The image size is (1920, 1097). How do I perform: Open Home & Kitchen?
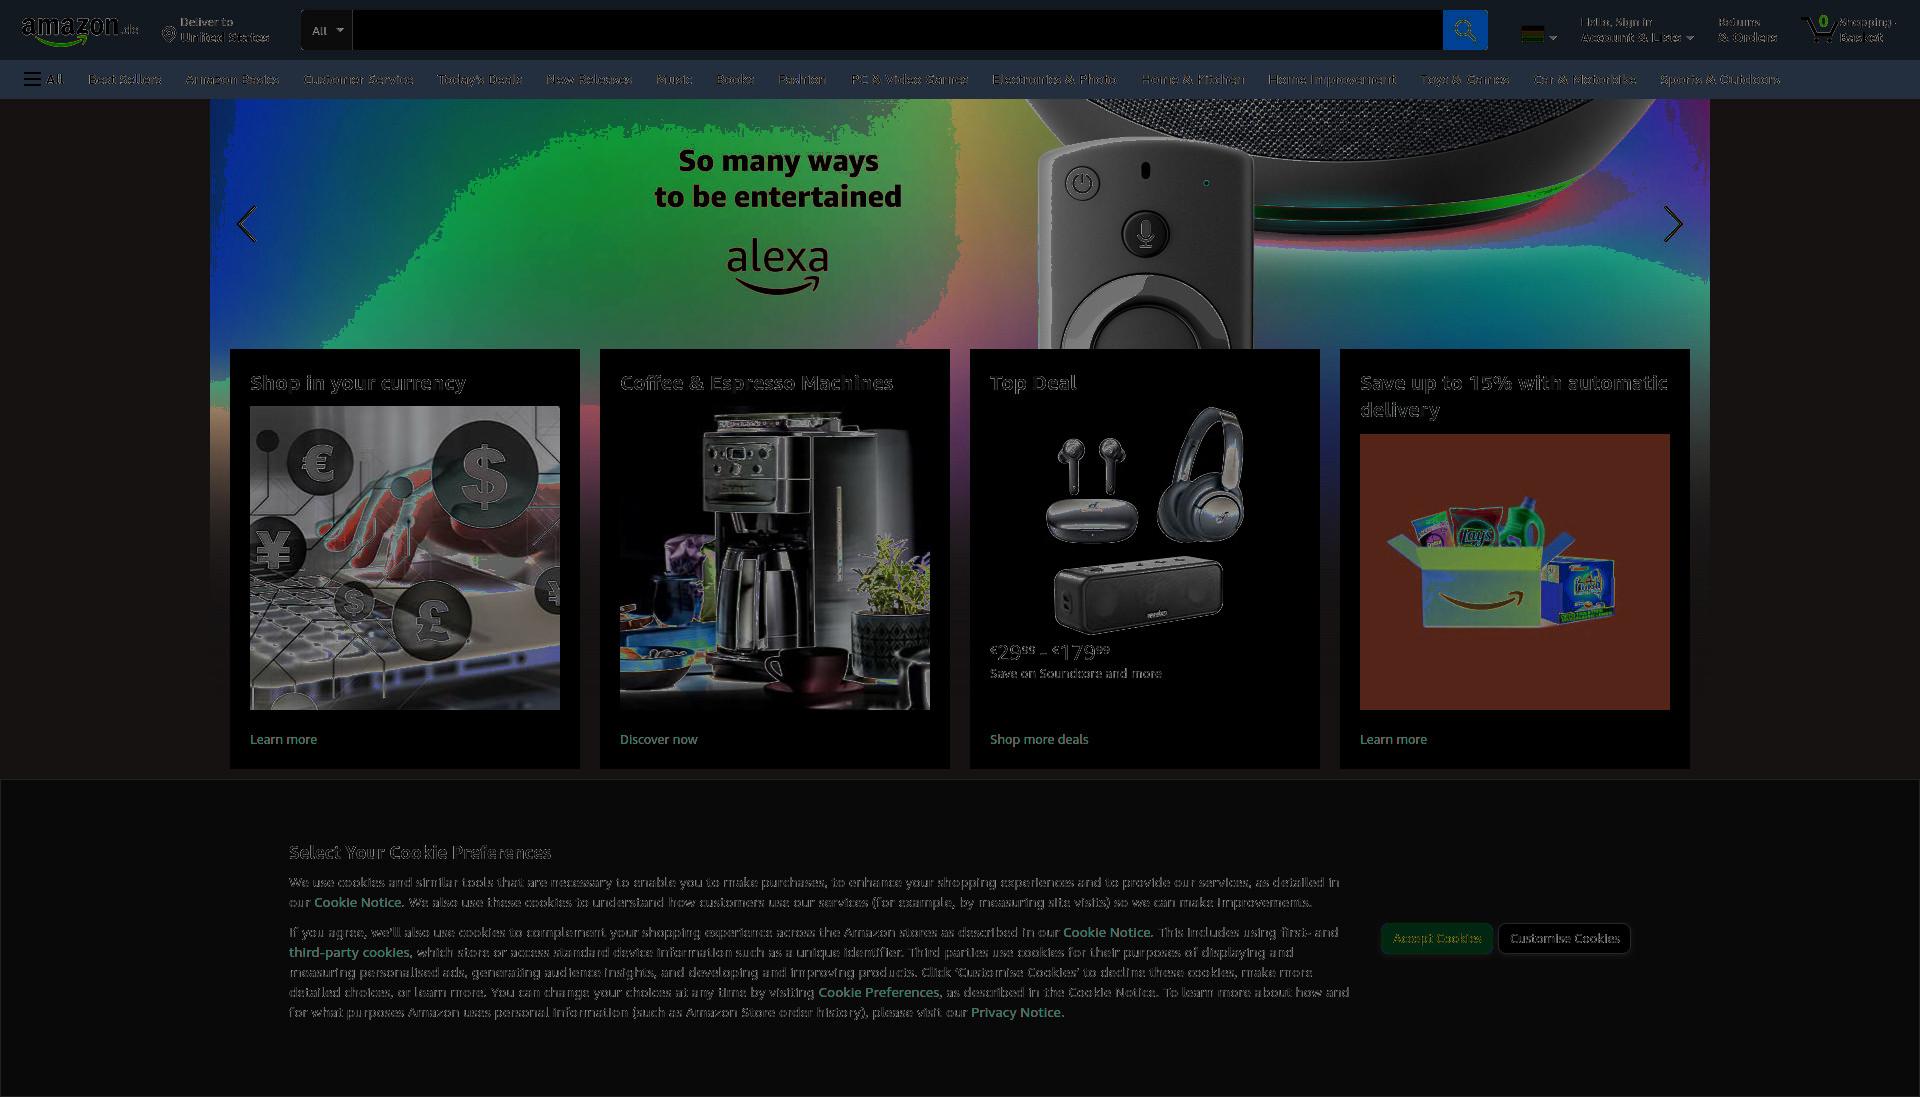pos(1192,79)
